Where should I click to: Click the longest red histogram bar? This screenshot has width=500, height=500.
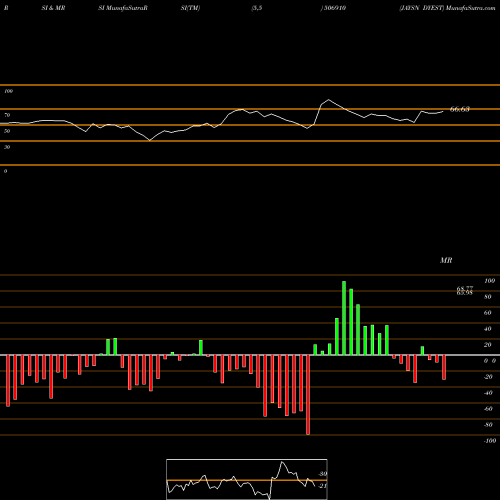tap(308, 395)
